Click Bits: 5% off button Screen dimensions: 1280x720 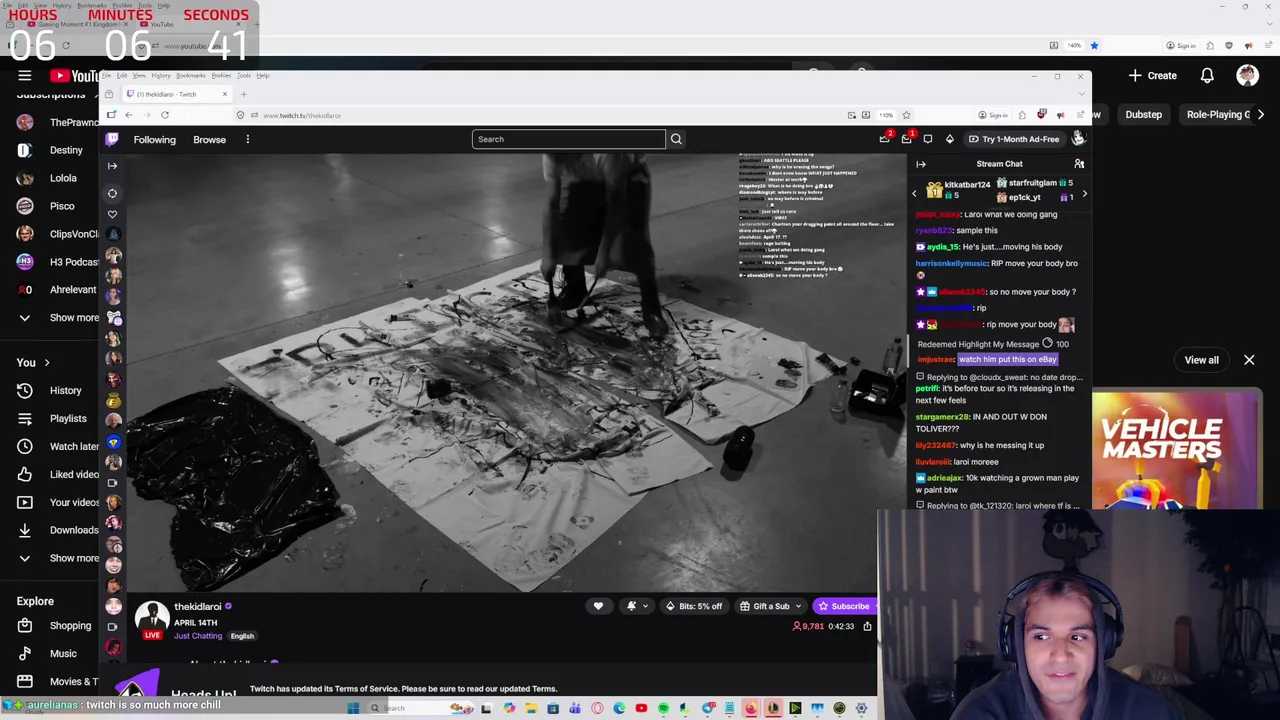point(693,606)
